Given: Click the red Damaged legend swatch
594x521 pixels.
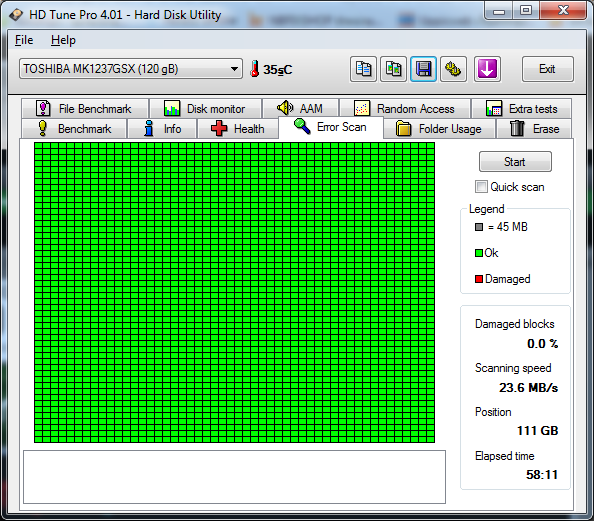Looking at the screenshot, I should click(479, 279).
